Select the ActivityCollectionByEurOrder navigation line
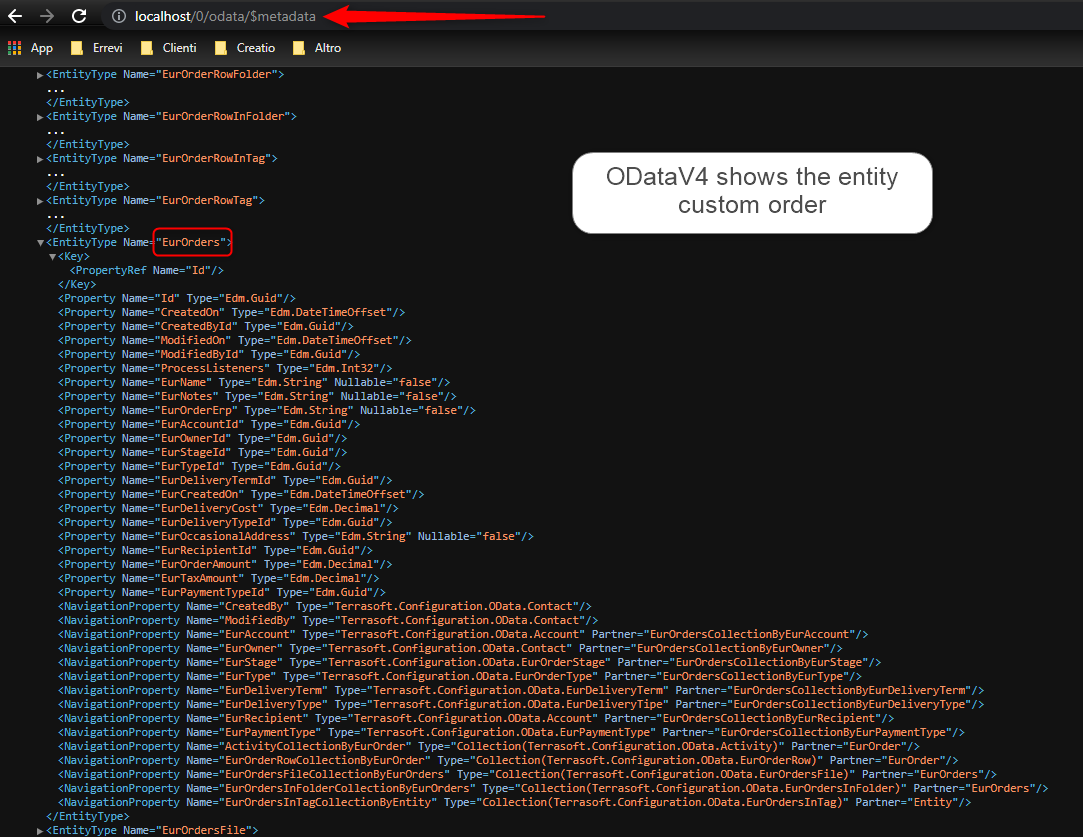1083x837 pixels. [x=489, y=746]
